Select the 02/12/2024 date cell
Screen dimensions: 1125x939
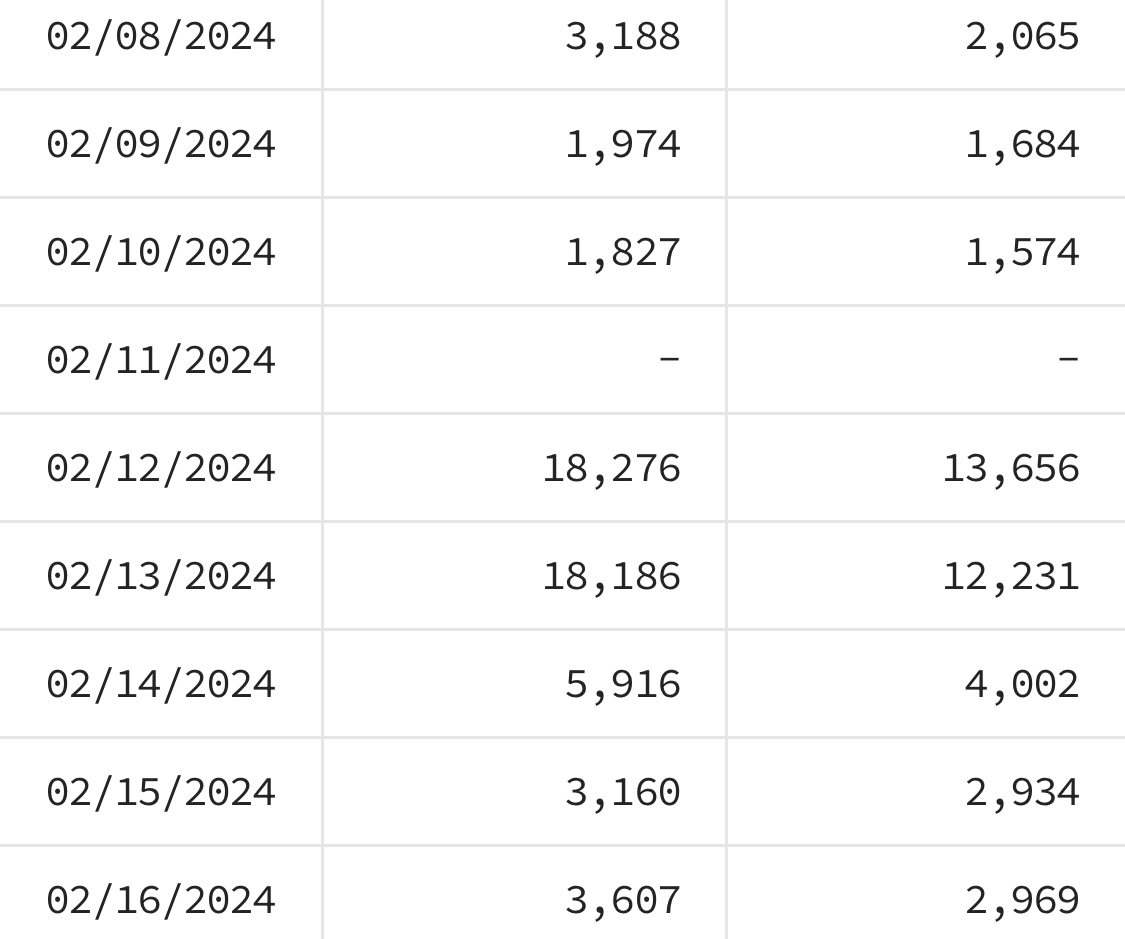pyautogui.click(x=161, y=468)
